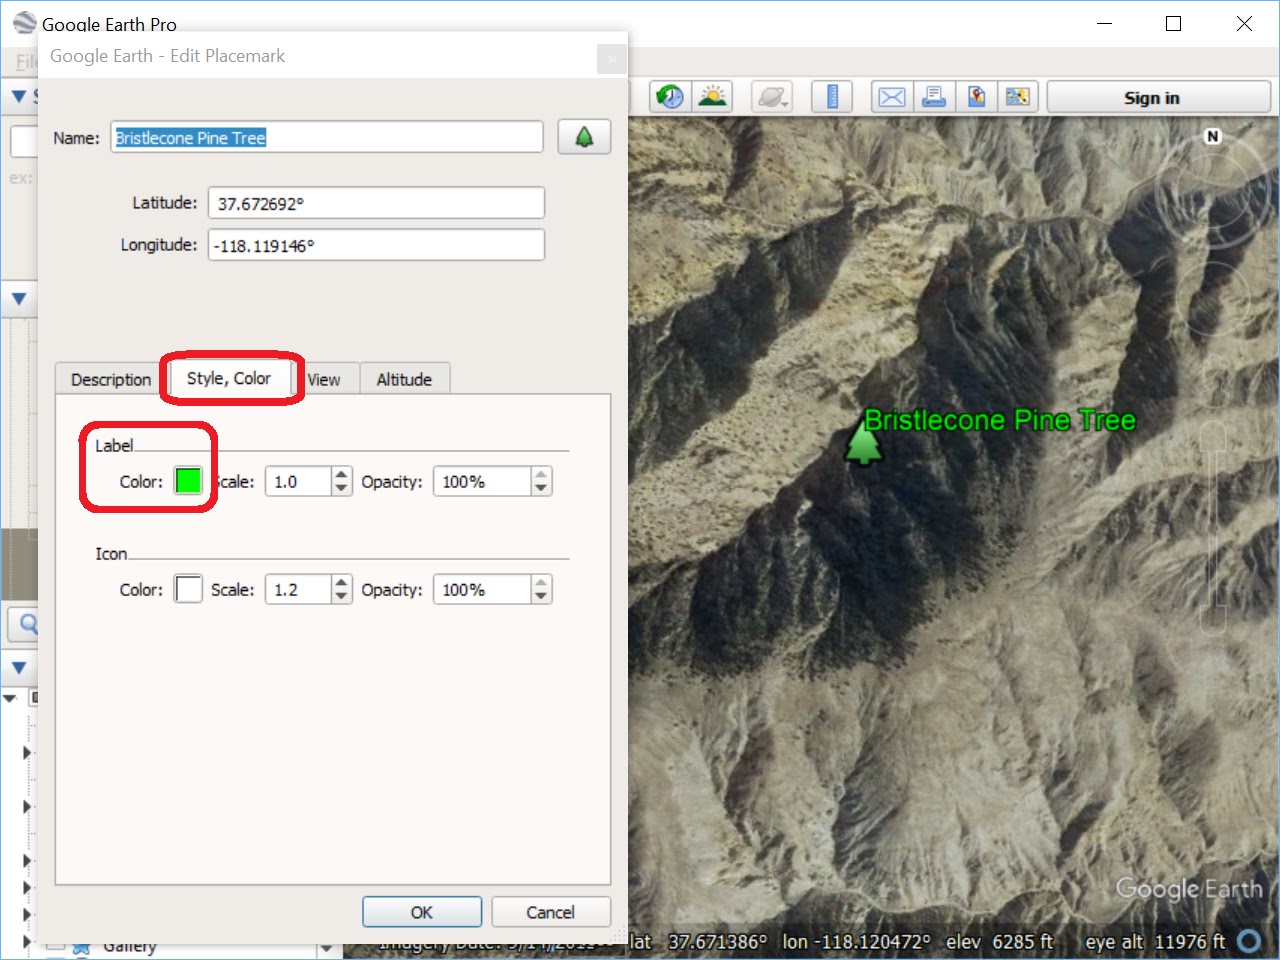Cancel the placemark edits
The height and width of the screenshot is (960, 1280).
(x=550, y=912)
